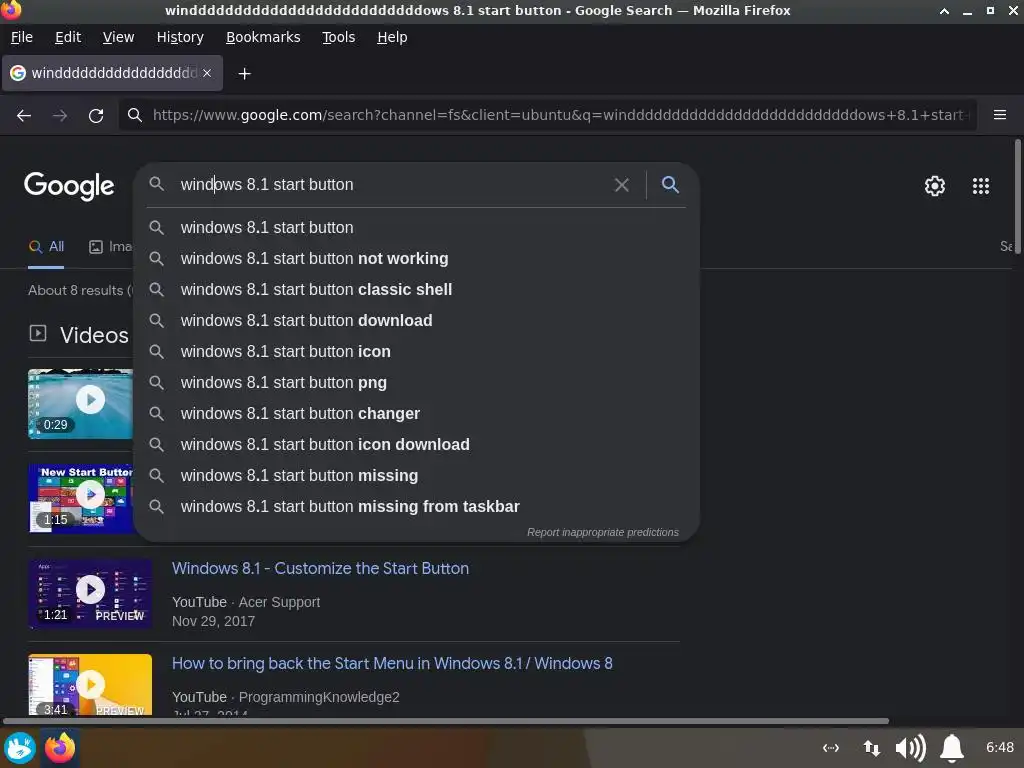Choose suggestion ending 'not working'
The image size is (1024, 768).
pyautogui.click(x=416, y=259)
